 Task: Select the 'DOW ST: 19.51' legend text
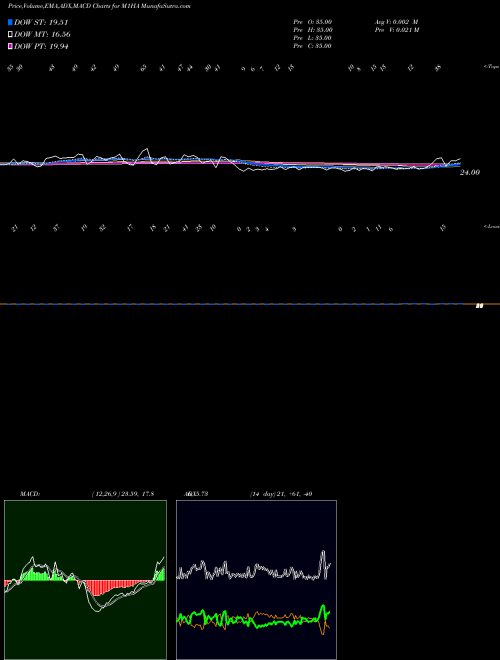click(41, 22)
